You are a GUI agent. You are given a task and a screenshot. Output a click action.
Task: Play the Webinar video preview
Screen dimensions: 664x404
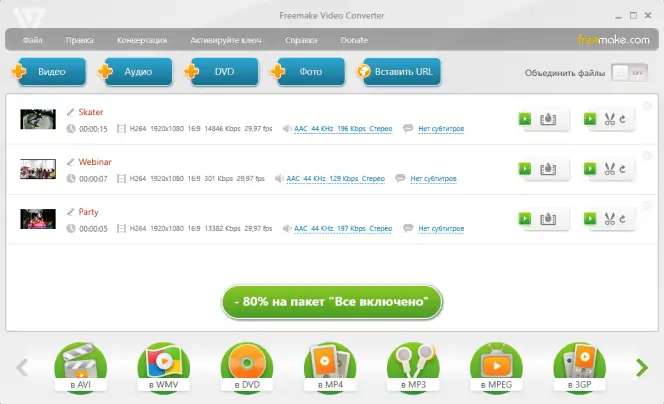tap(525, 169)
